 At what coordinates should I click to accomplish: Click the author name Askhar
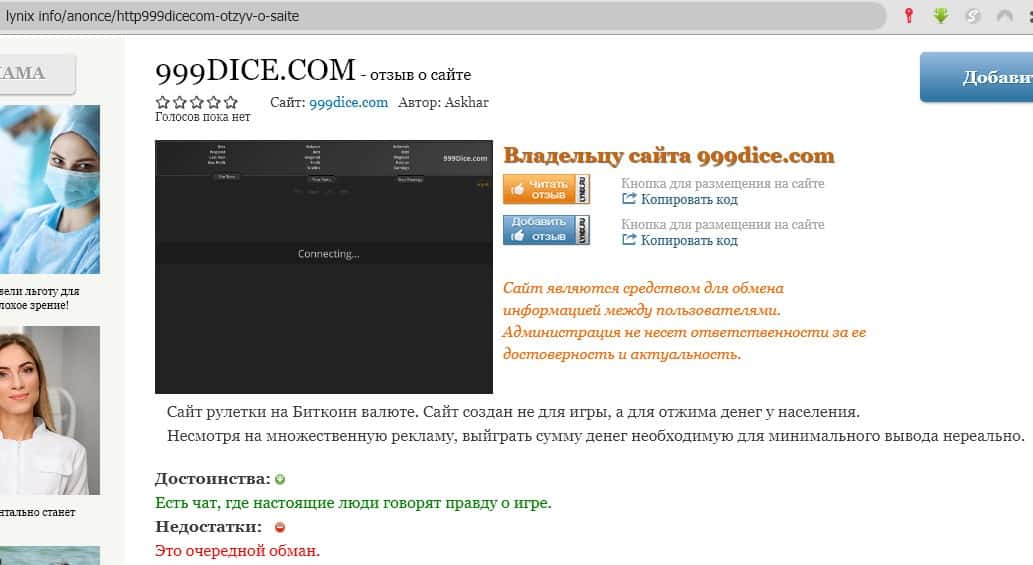(x=466, y=102)
